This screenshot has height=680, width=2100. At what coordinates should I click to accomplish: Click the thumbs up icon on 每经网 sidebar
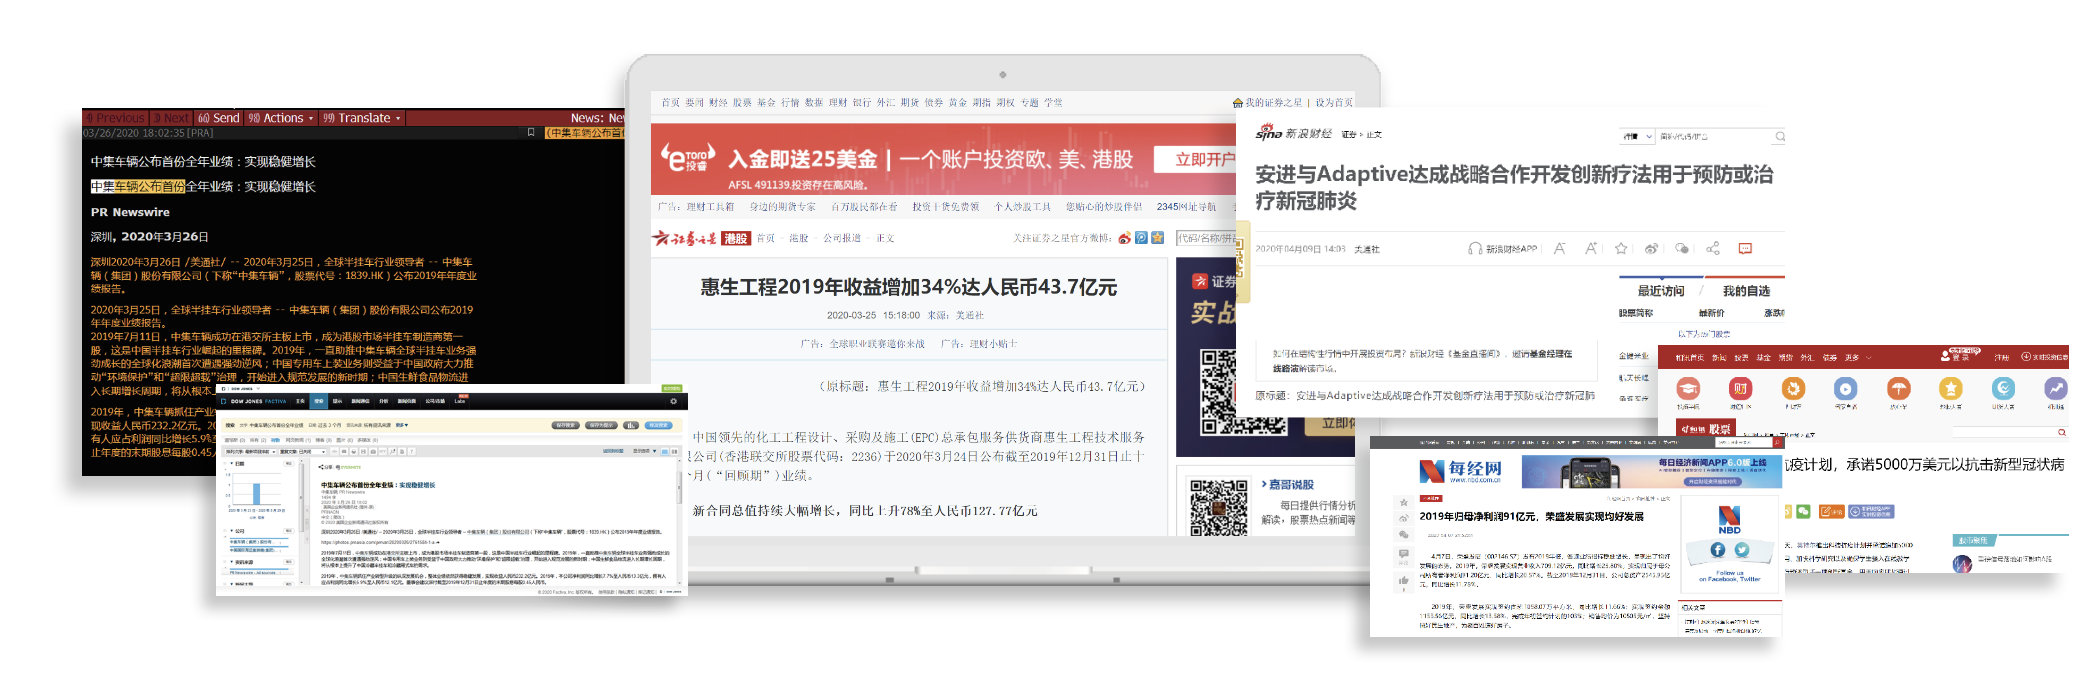[x=1404, y=580]
